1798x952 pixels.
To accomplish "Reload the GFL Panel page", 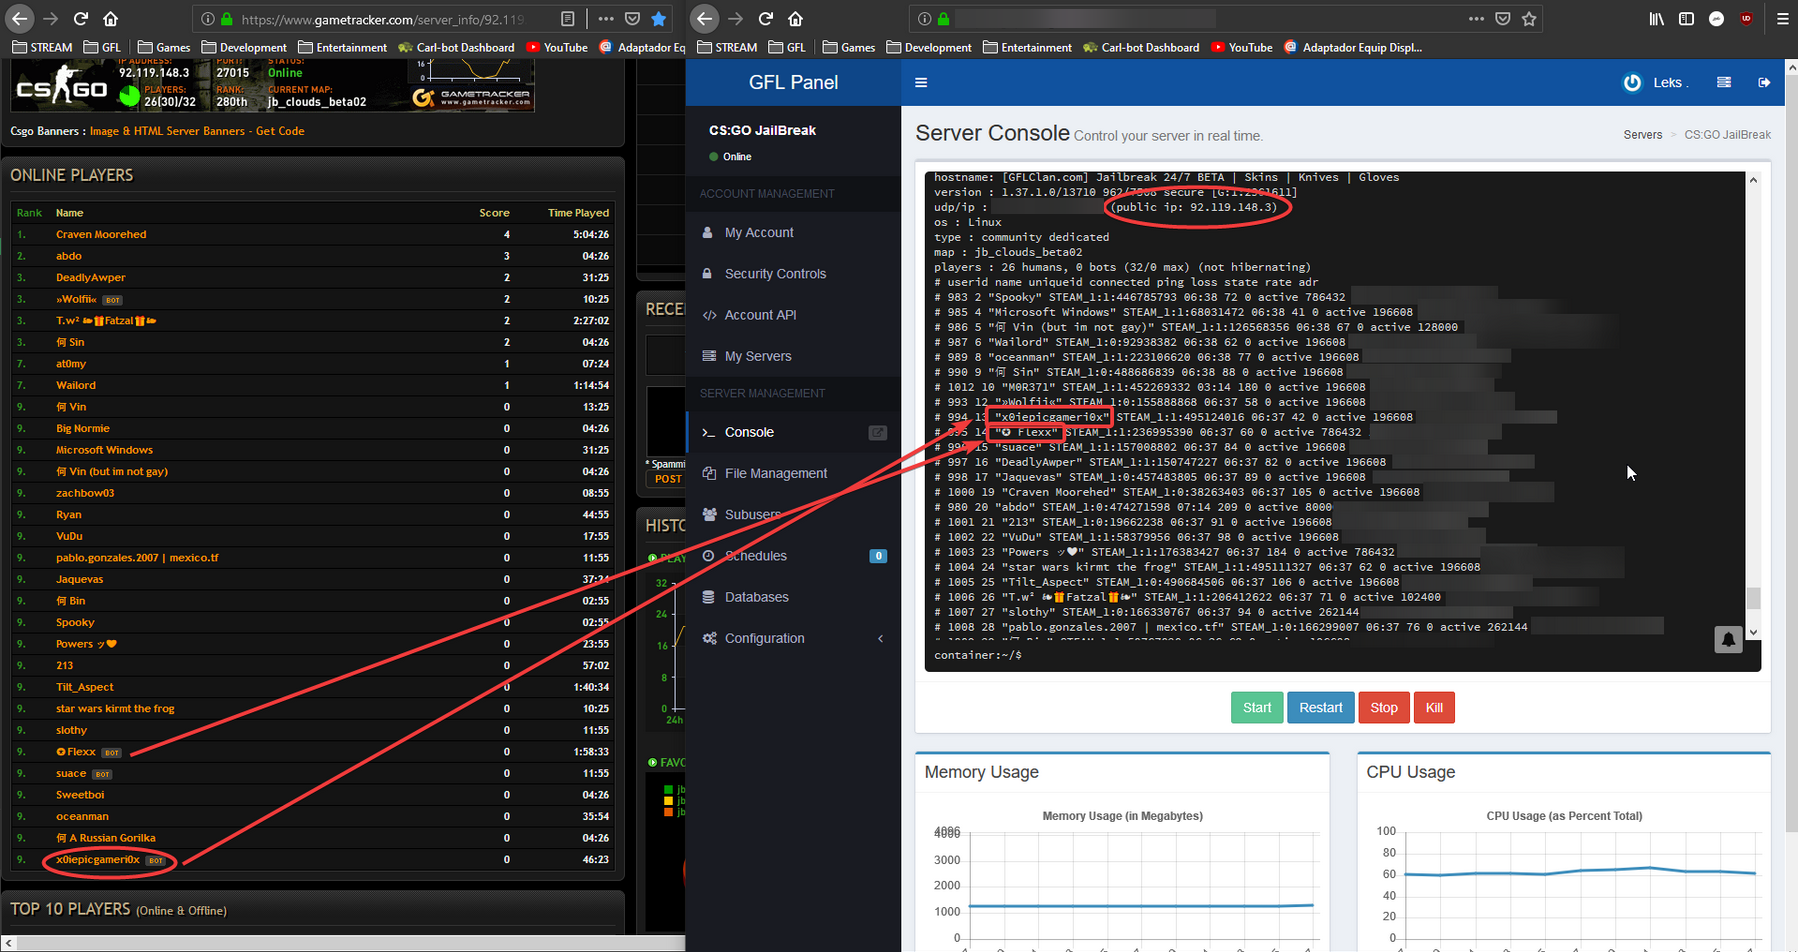I will coord(766,18).
